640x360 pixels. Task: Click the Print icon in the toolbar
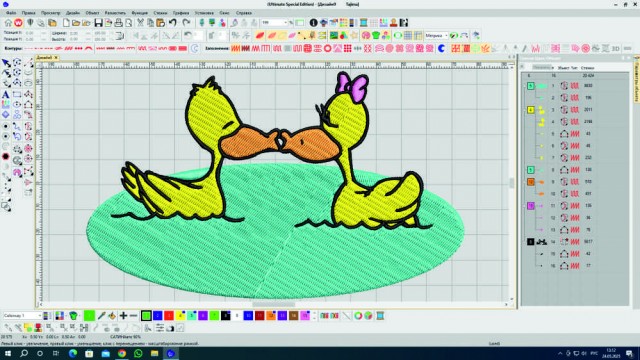click(118, 23)
